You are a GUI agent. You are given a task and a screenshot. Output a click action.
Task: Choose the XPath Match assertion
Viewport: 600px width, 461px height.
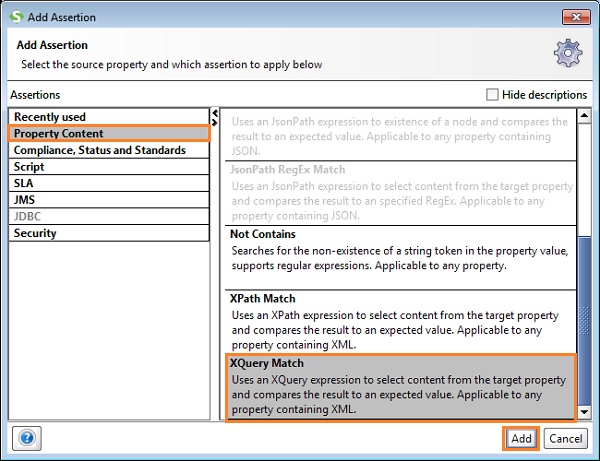(x=401, y=322)
